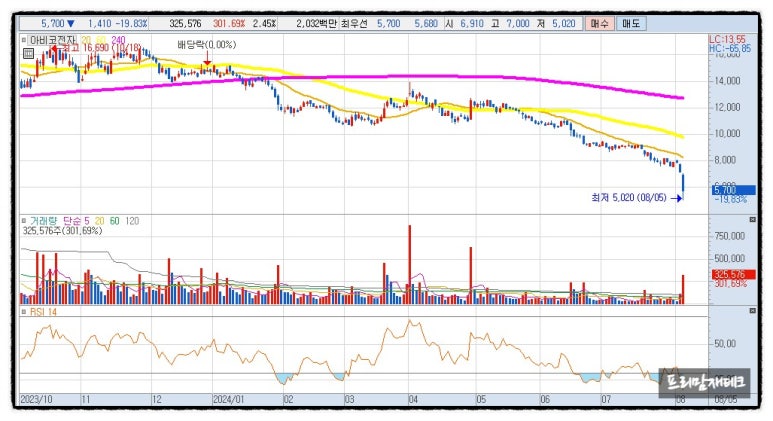
Task: Click the 120 volume average label
Action: 132,221
